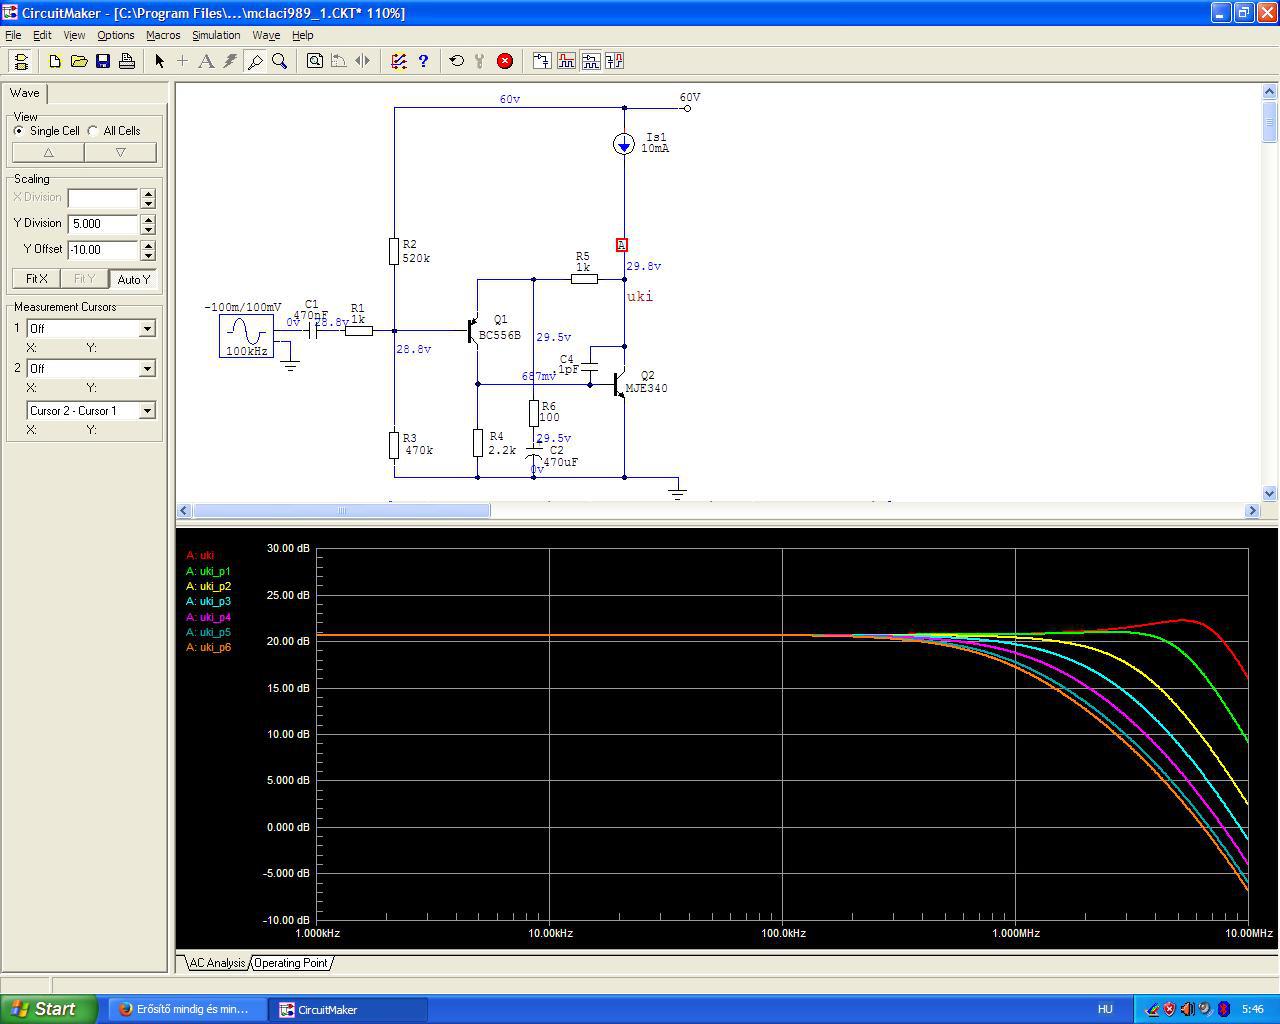The height and width of the screenshot is (1024, 1280).
Task: Select the Text tool (A icon)
Action: (x=206, y=61)
